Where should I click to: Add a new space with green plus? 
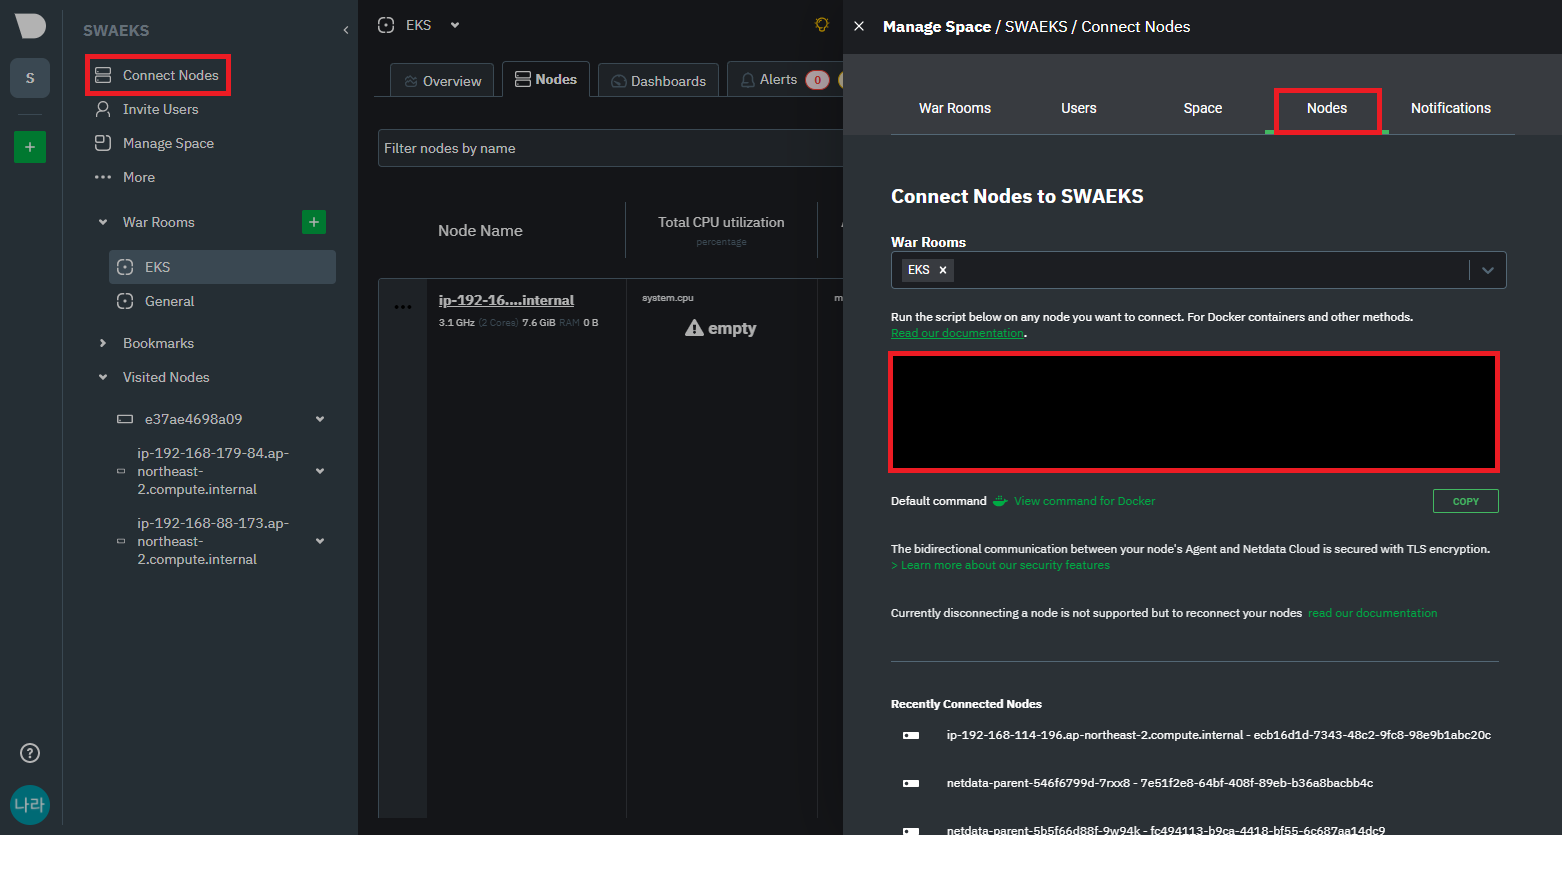coord(30,147)
